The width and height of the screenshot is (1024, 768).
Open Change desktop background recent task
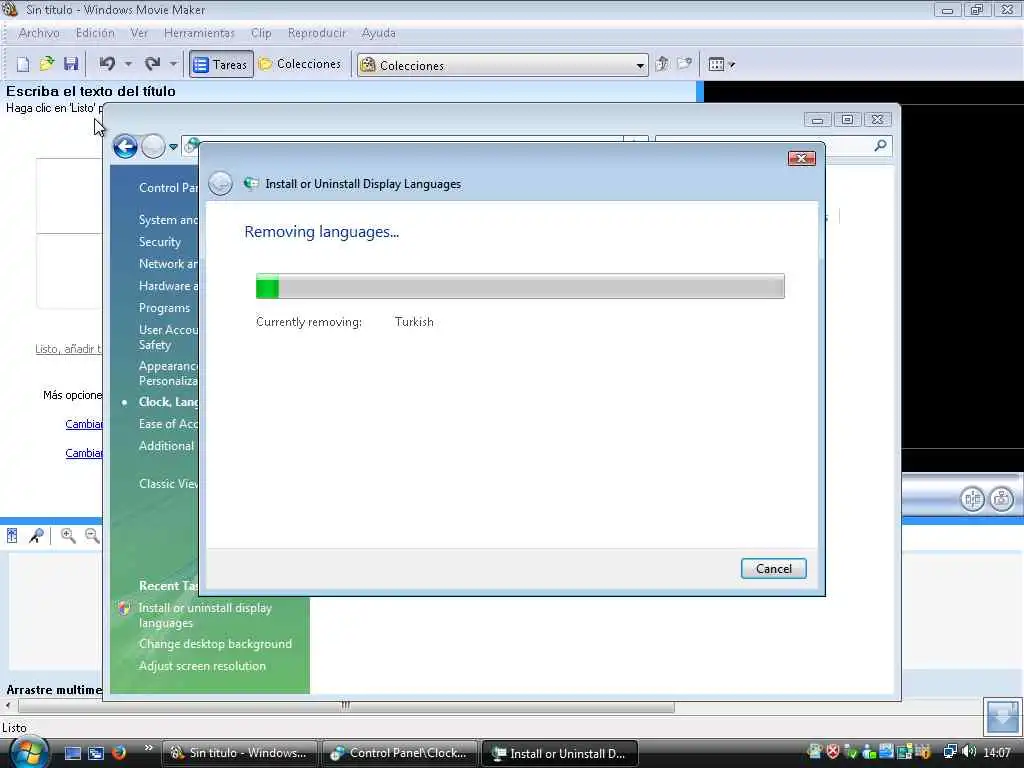(x=215, y=644)
